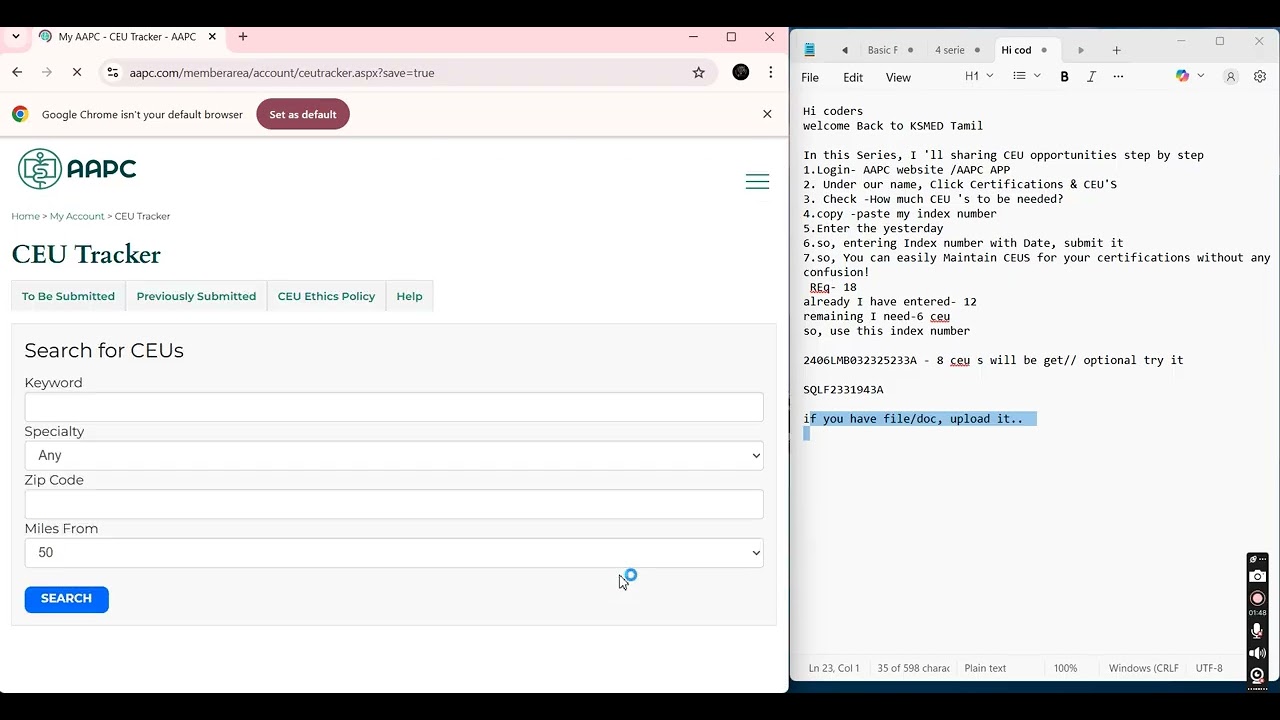Open Notepad account profile icon

[1231, 77]
